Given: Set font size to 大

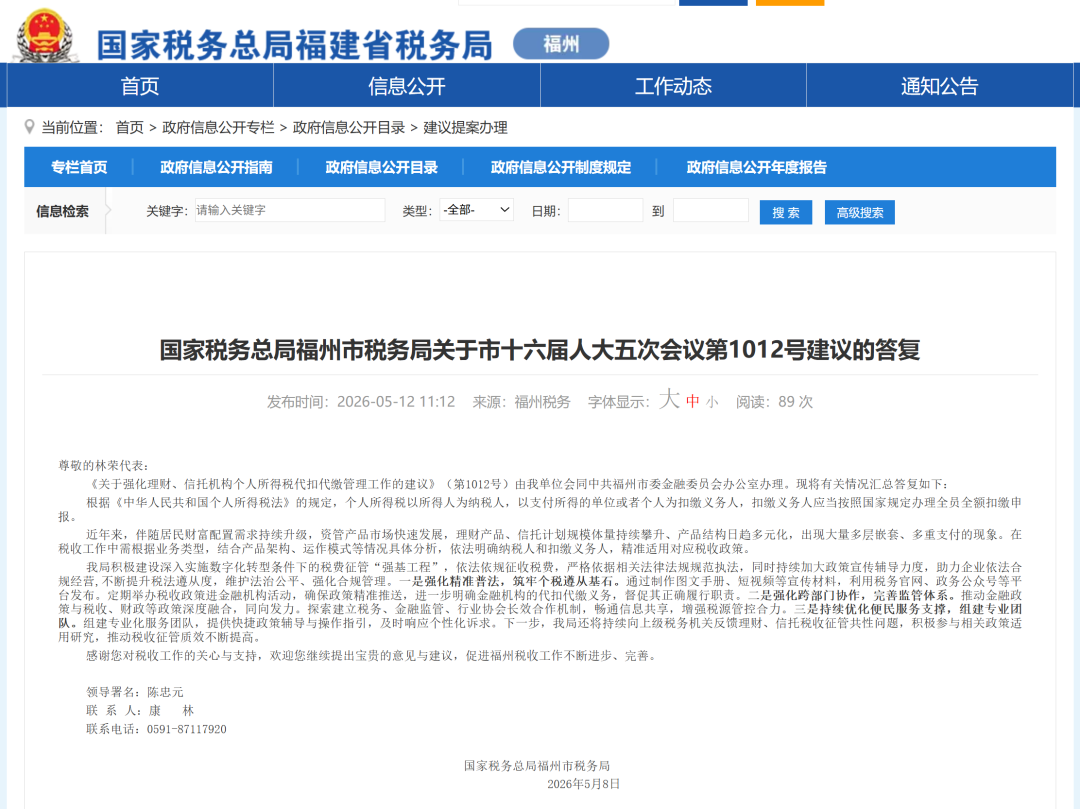Looking at the screenshot, I should click(669, 399).
